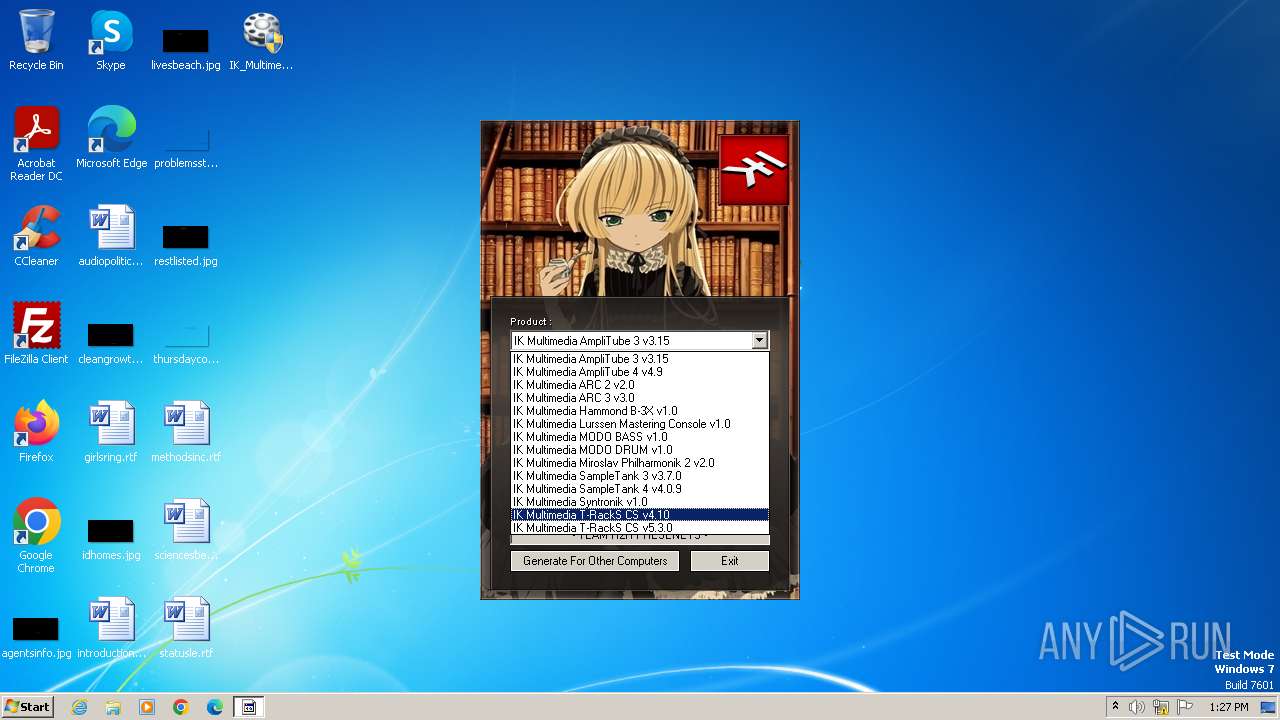Click the 1:27 PM taskbar clock

coord(1229,707)
